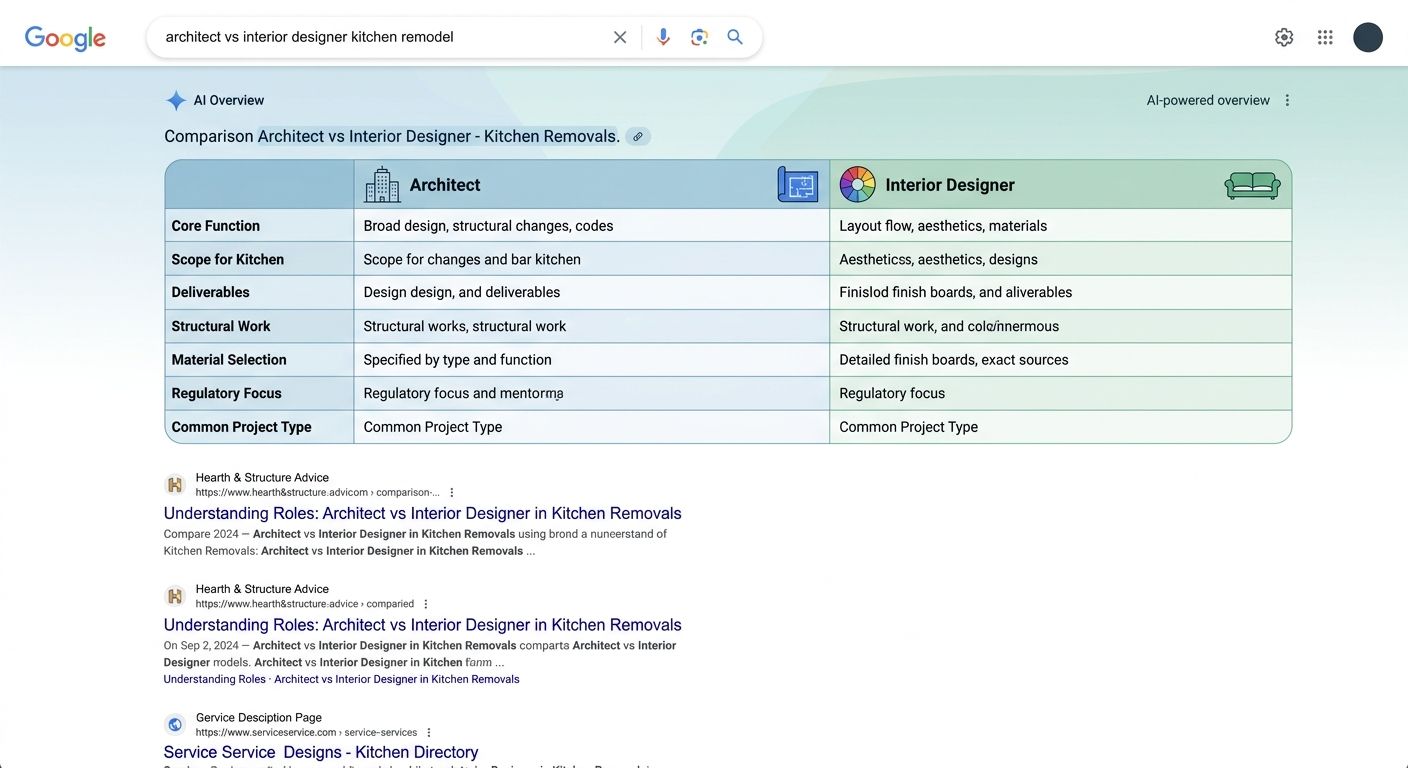This screenshot has height=768, width=1408.
Task: Open 'Service Service Designs - Kitchen Directory' link
Action: 321,752
